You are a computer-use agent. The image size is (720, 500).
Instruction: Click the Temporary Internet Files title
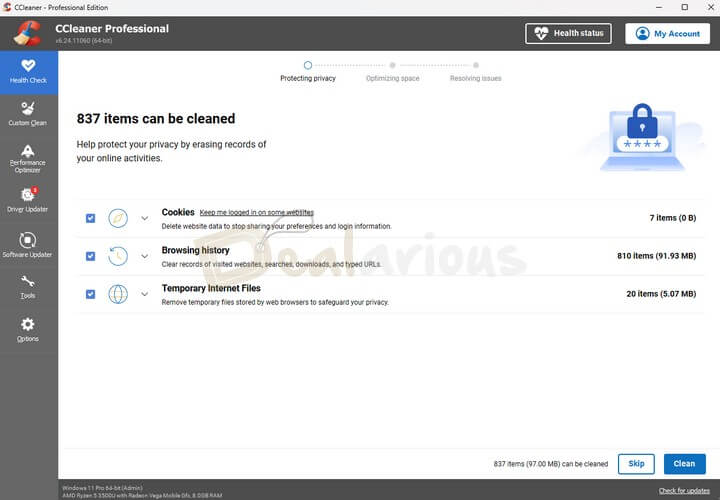(x=211, y=288)
